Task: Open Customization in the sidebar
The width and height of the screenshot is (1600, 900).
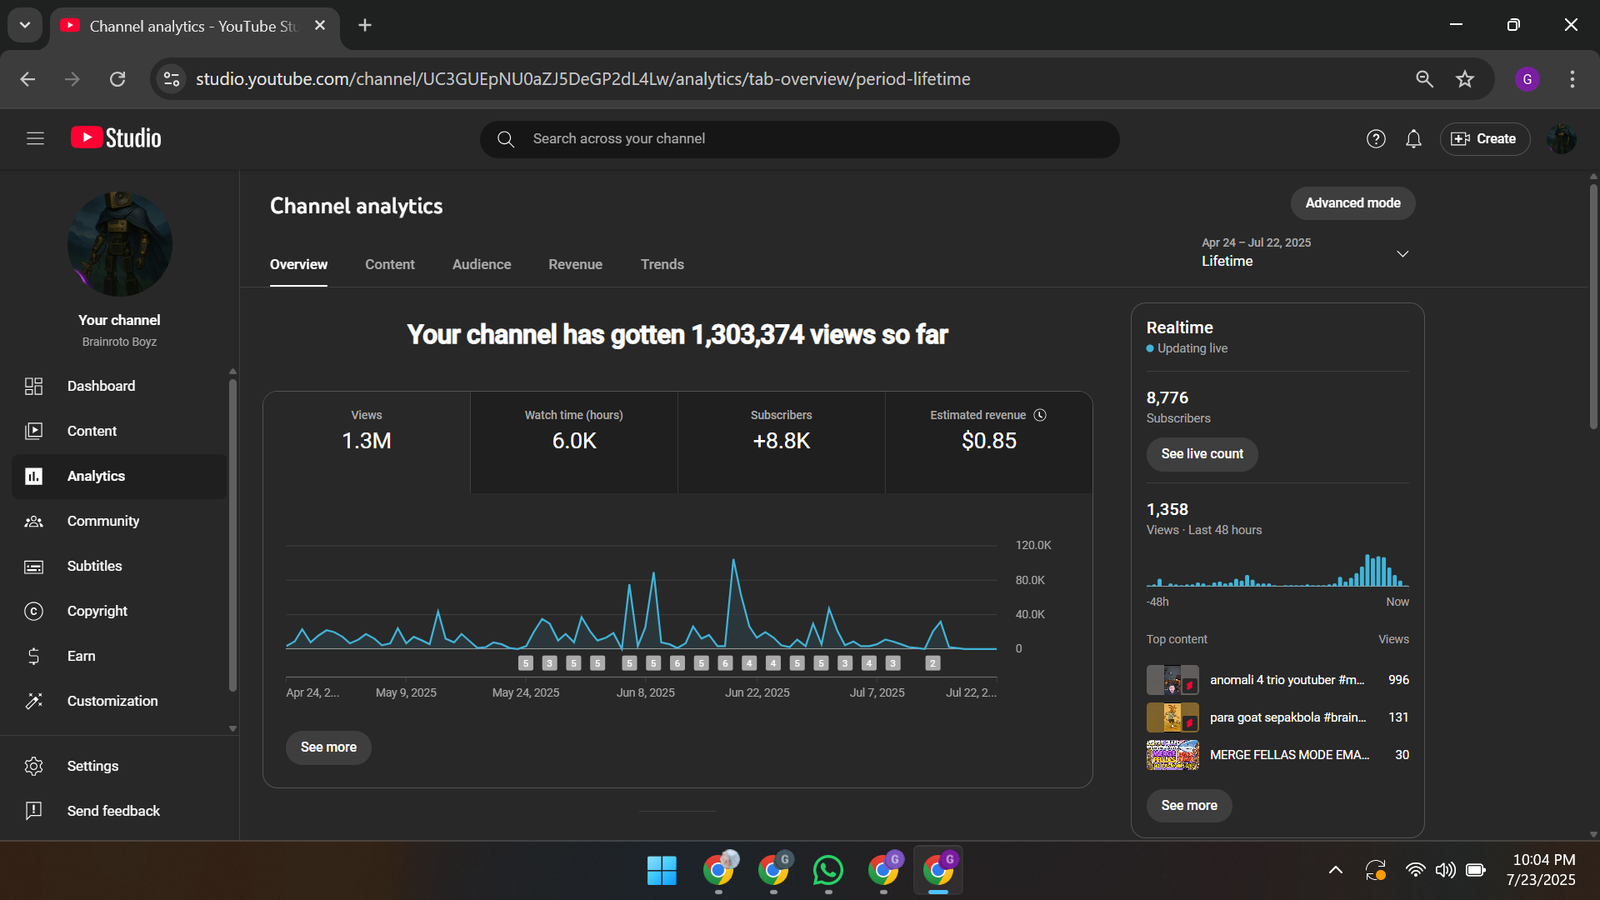Action: [x=119, y=701]
